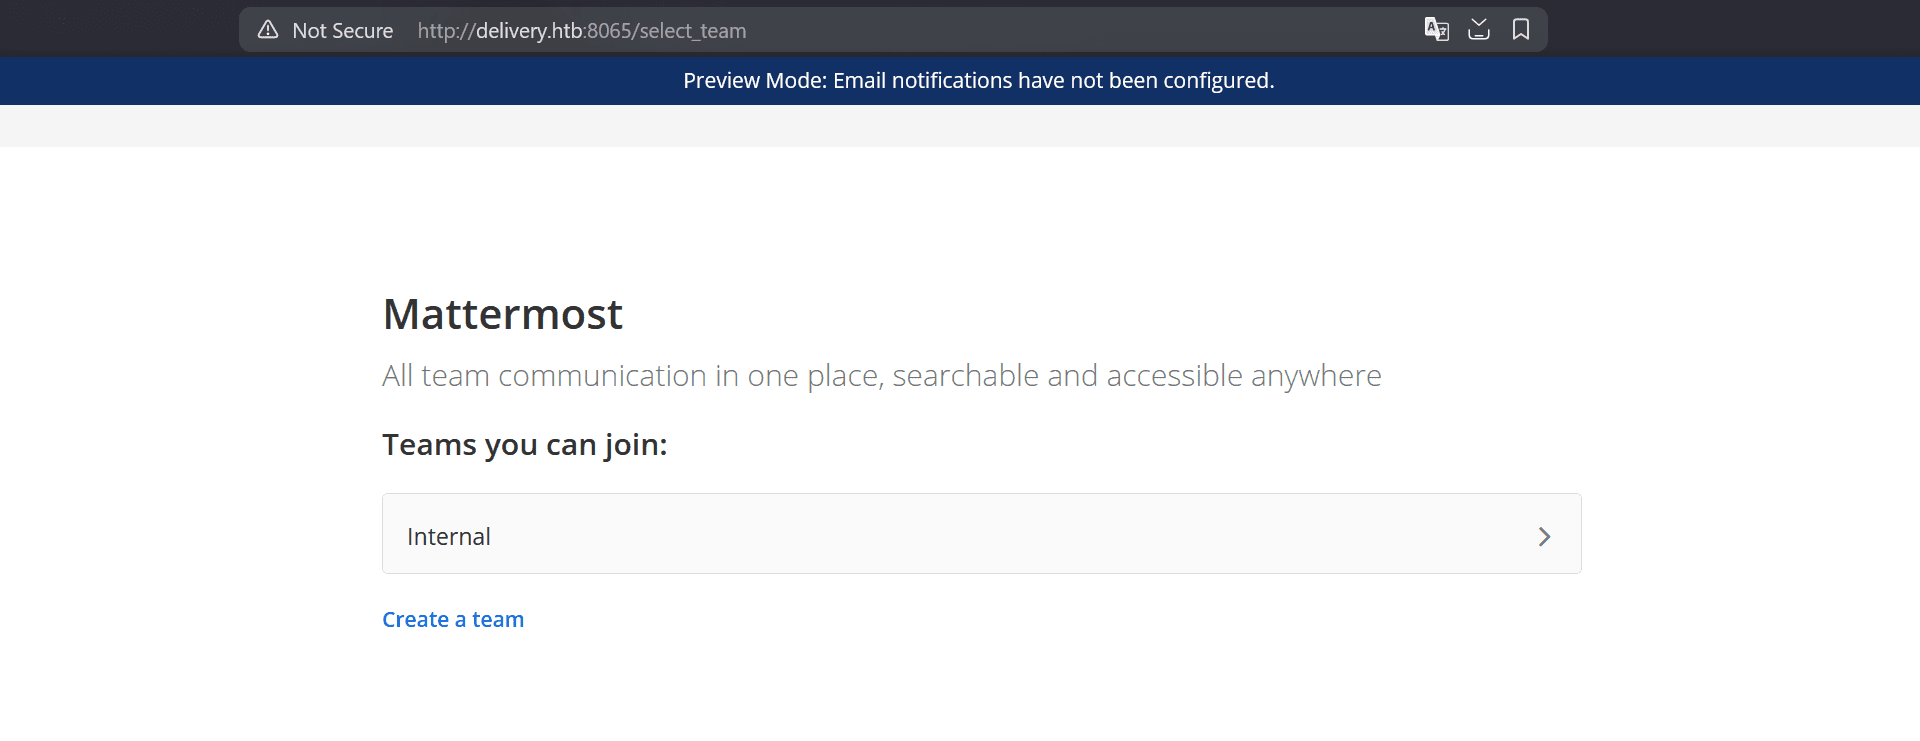Open the page translate icon
This screenshot has width=1920, height=741.
click(x=1436, y=30)
